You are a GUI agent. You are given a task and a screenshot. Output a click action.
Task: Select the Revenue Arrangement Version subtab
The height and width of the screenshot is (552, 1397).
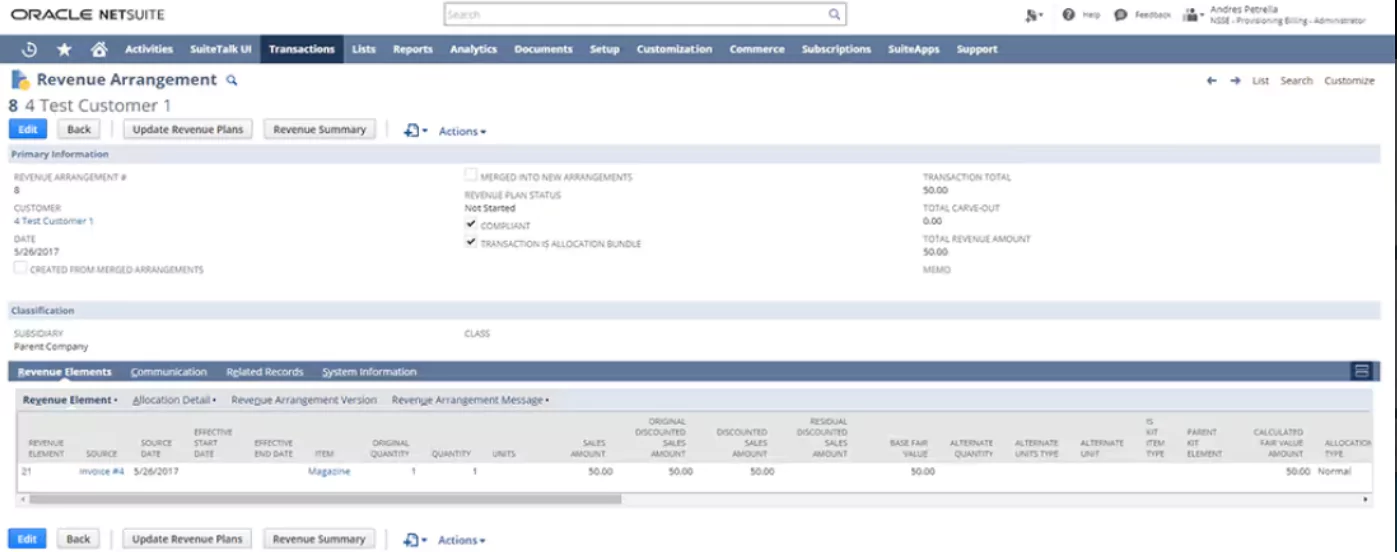[304, 400]
